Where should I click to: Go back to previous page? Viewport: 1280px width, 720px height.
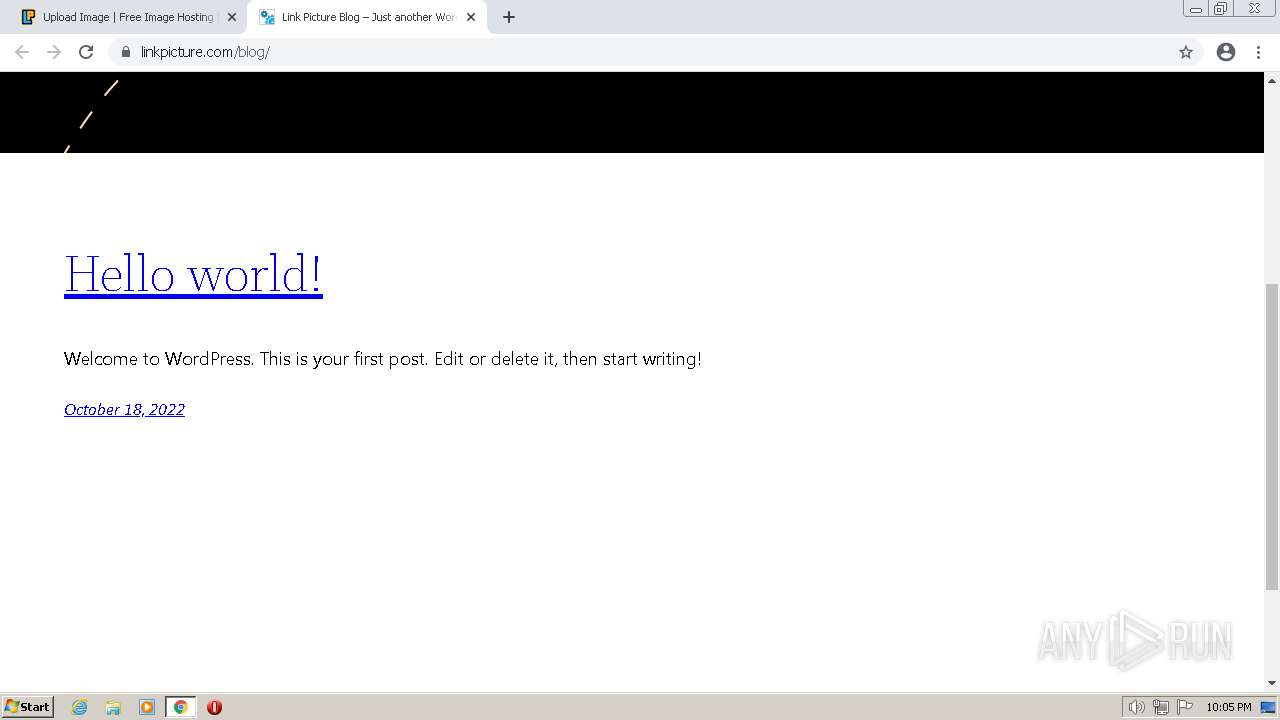coord(22,52)
